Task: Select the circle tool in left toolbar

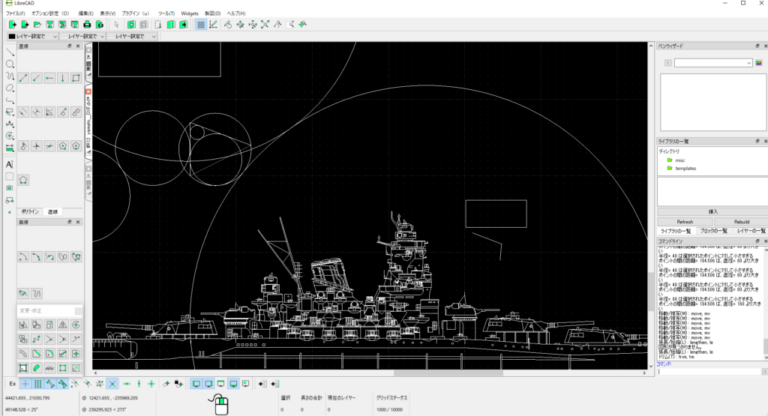Action: tap(10, 64)
